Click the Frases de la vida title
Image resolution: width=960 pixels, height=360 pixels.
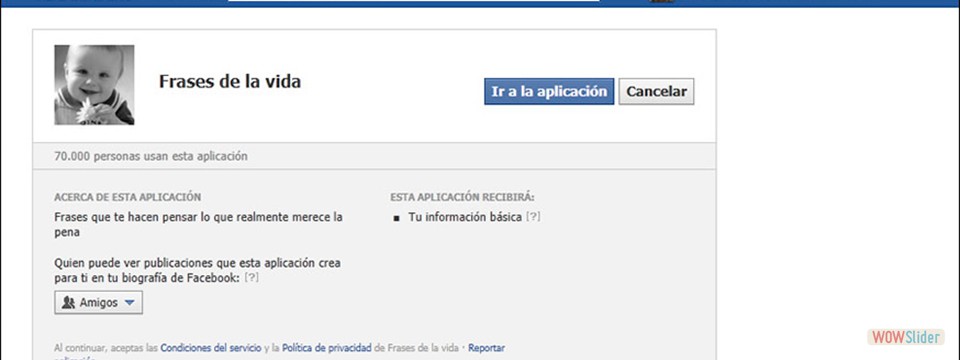(x=230, y=81)
